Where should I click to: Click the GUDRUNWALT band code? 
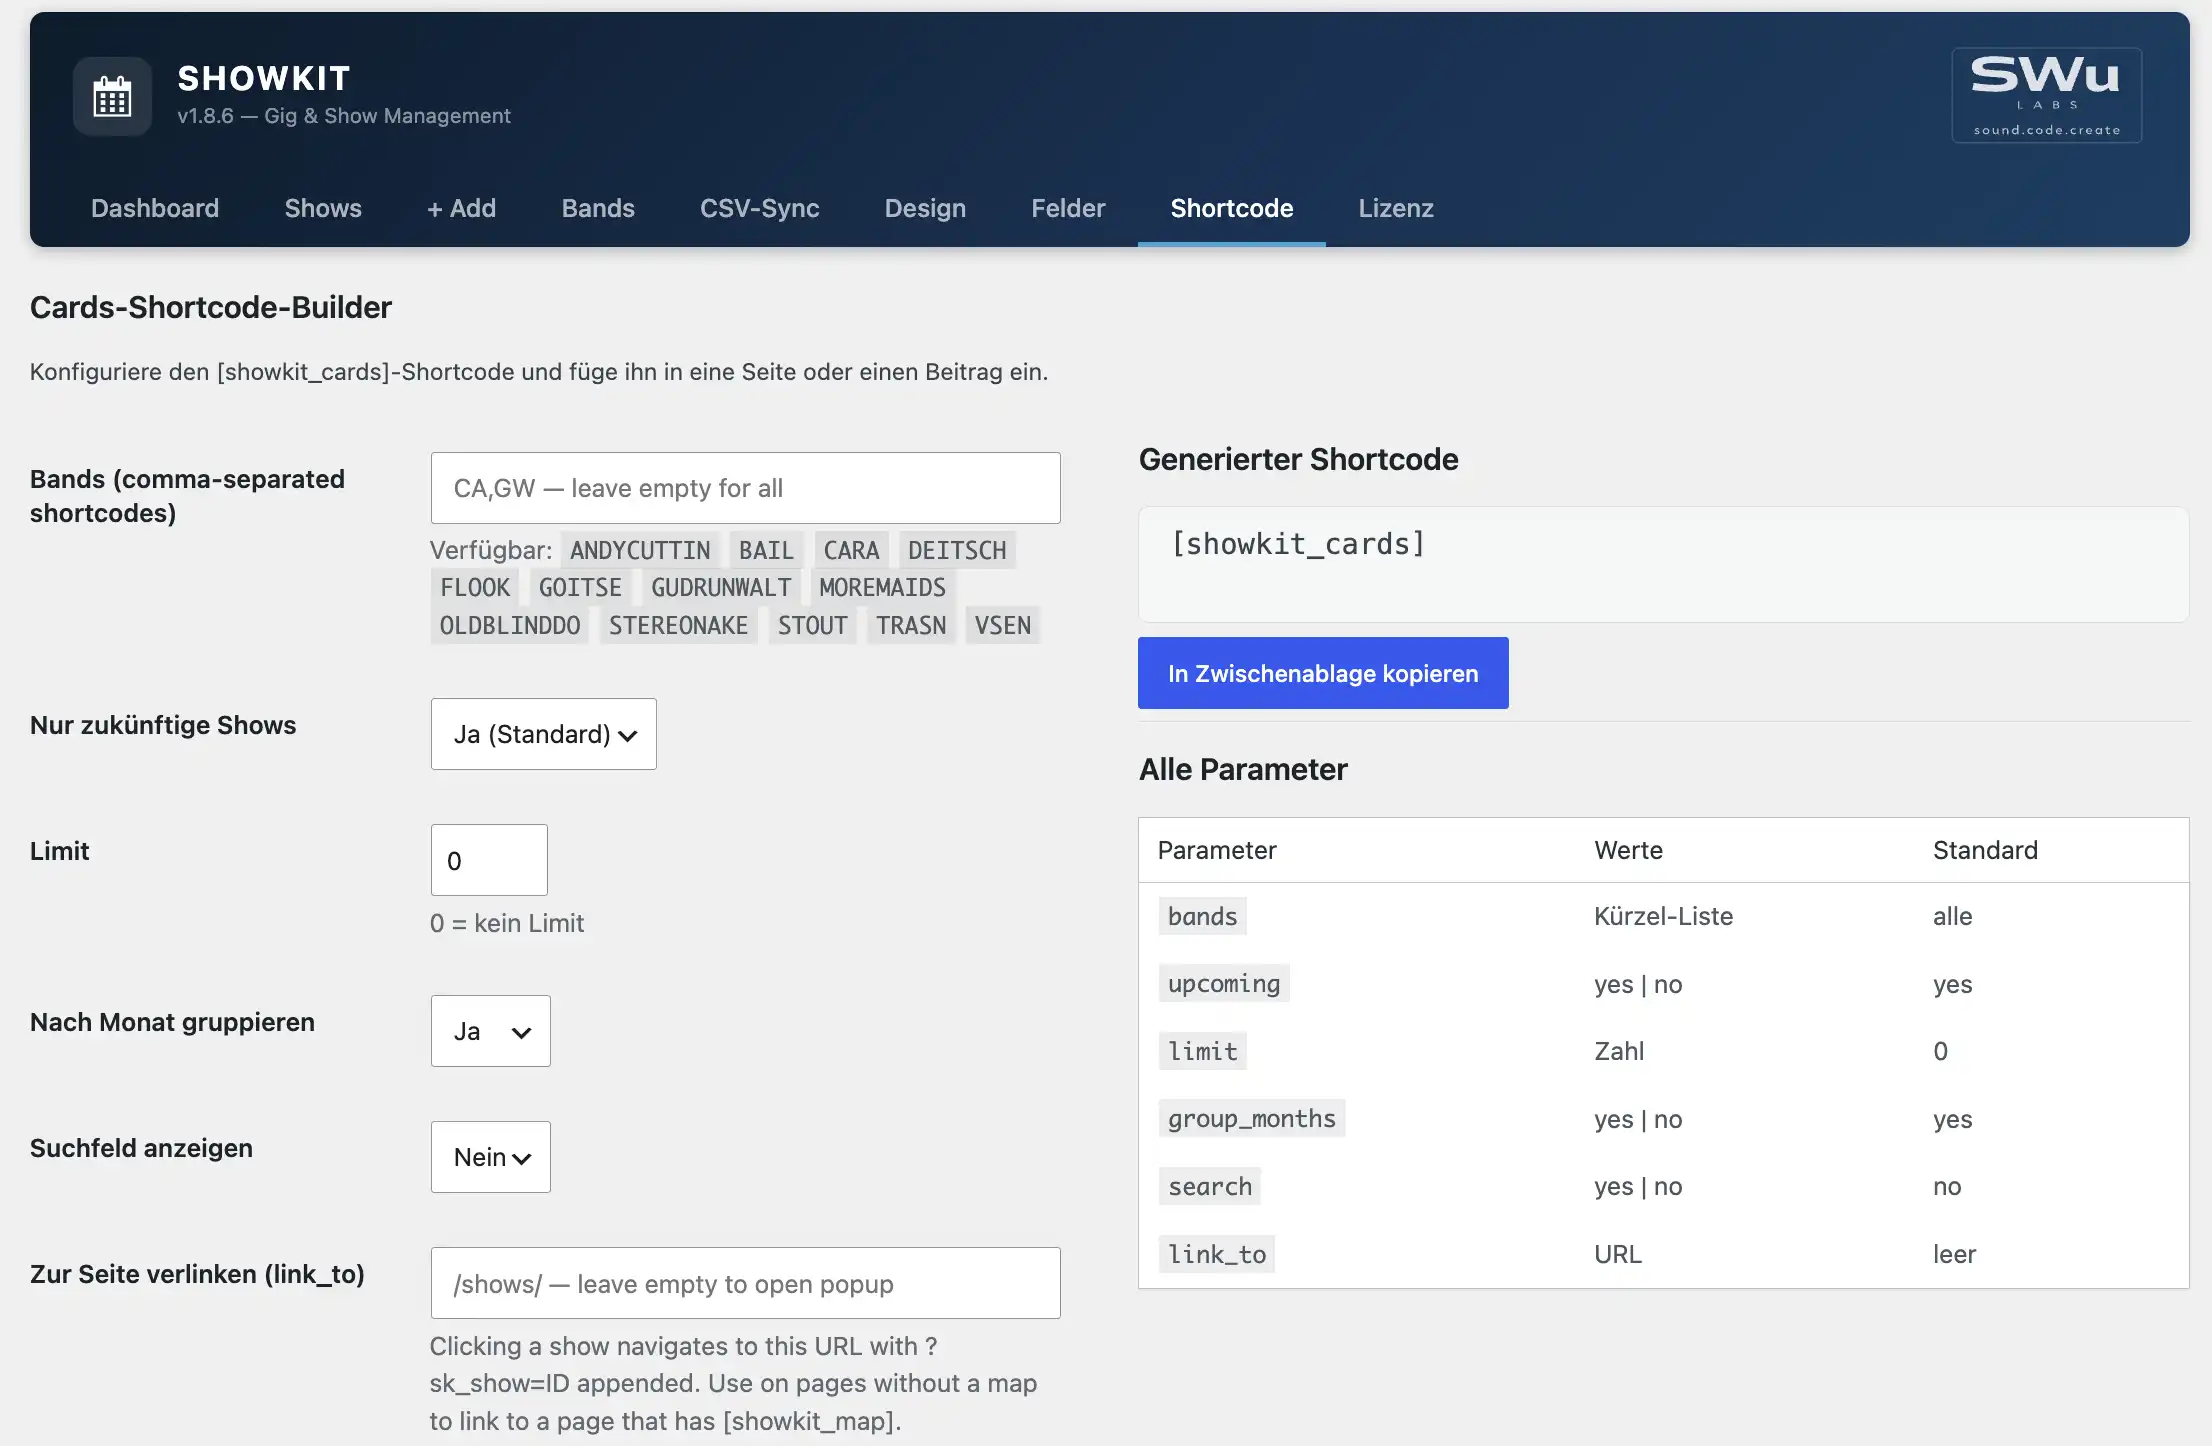coord(721,587)
